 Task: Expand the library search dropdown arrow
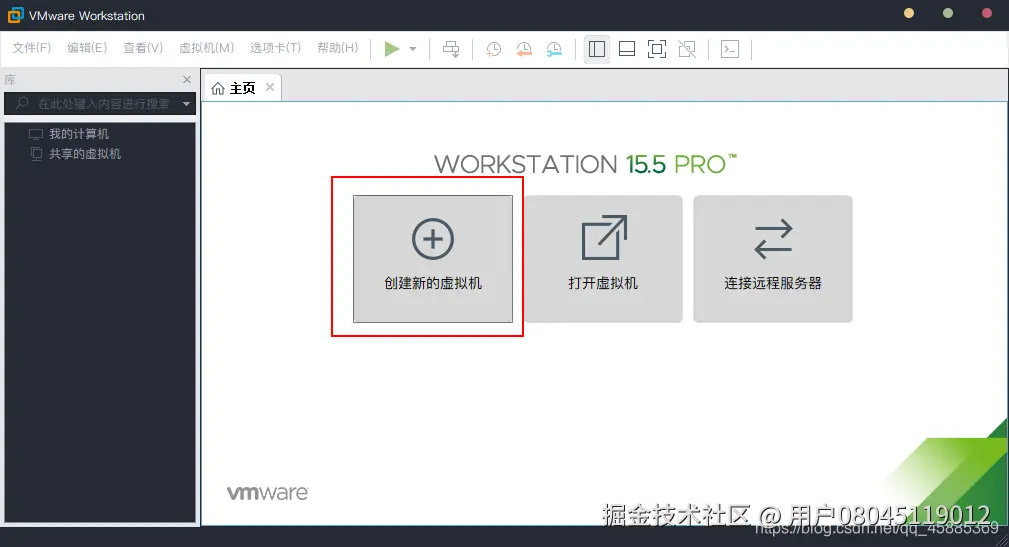click(x=187, y=104)
